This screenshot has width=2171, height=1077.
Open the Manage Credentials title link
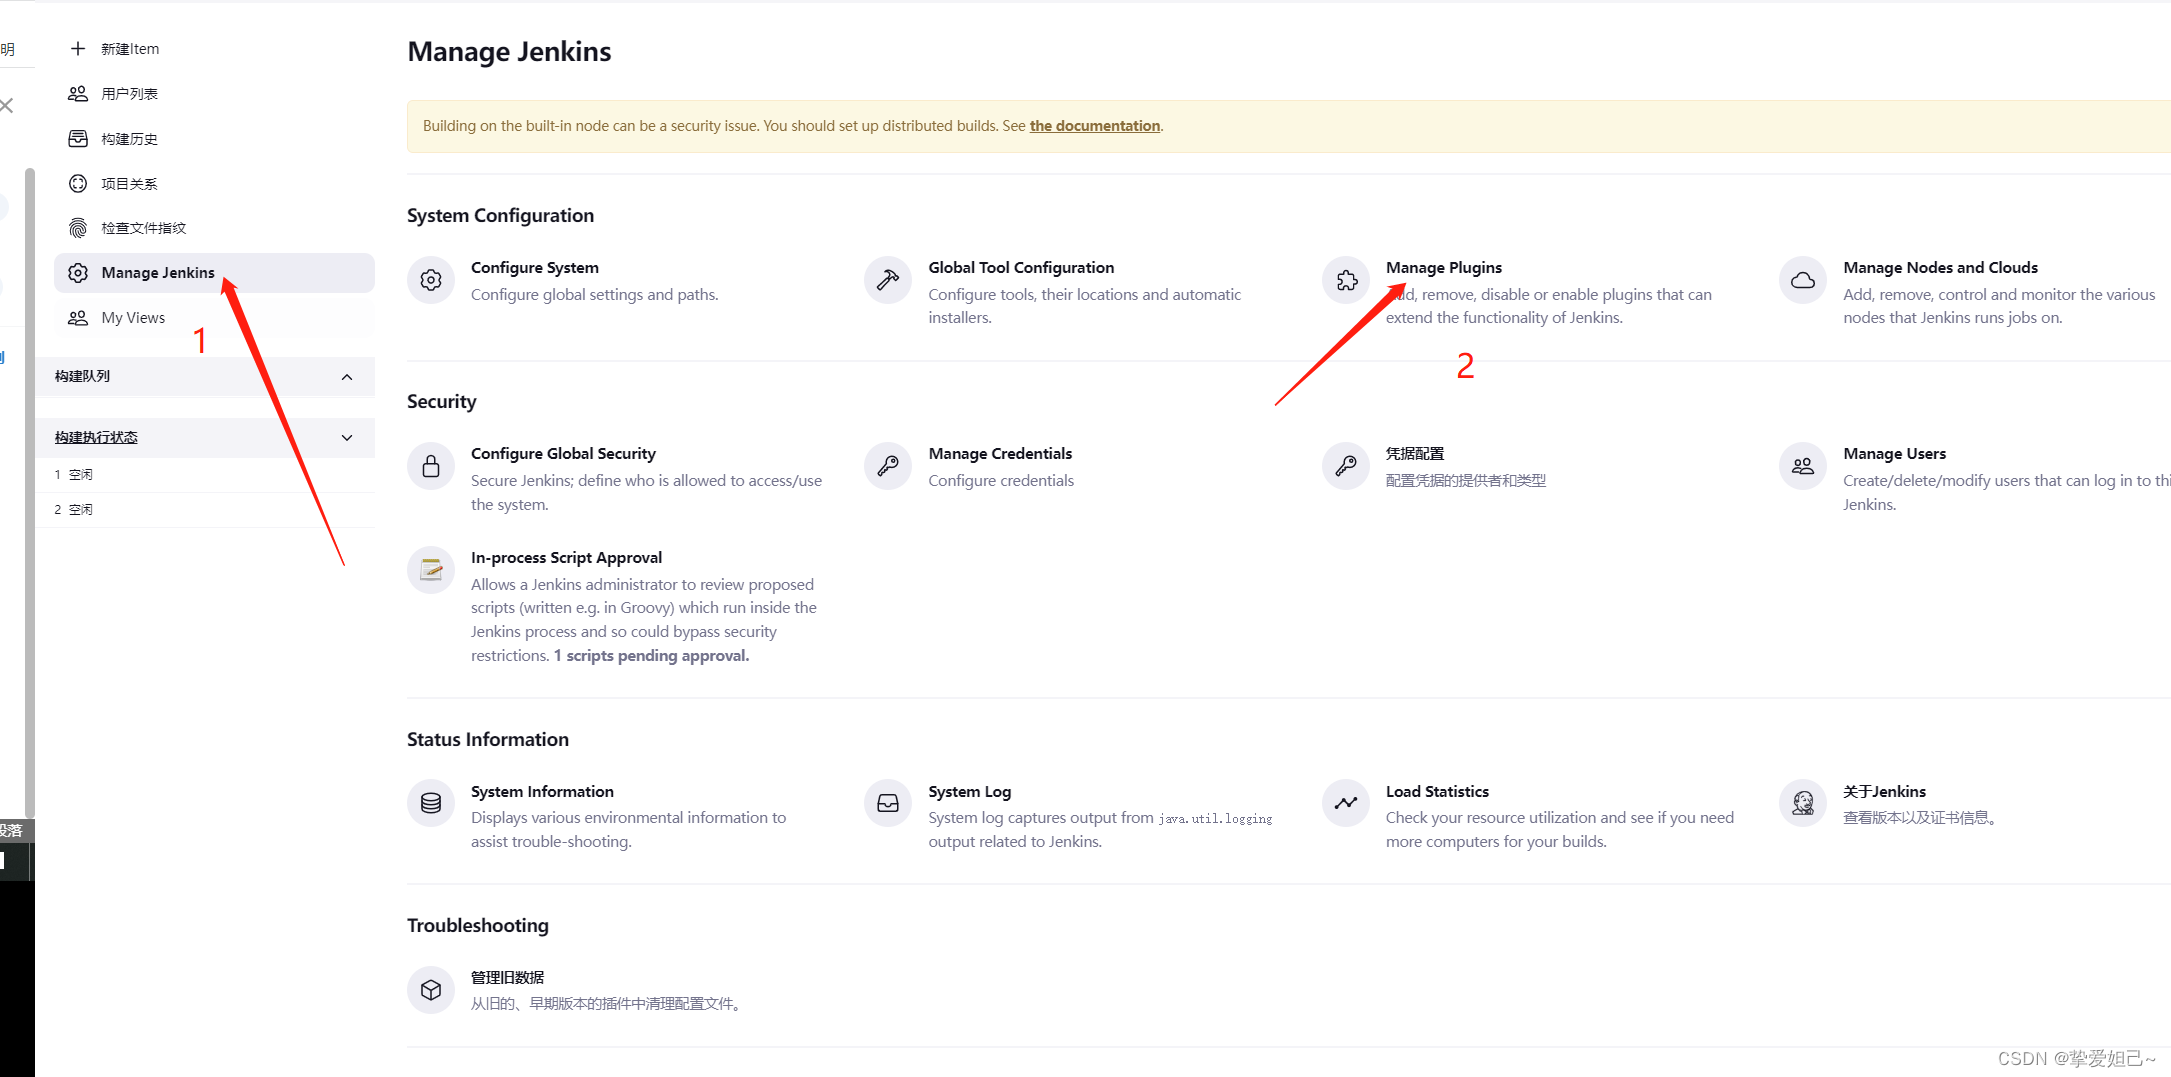(1000, 453)
